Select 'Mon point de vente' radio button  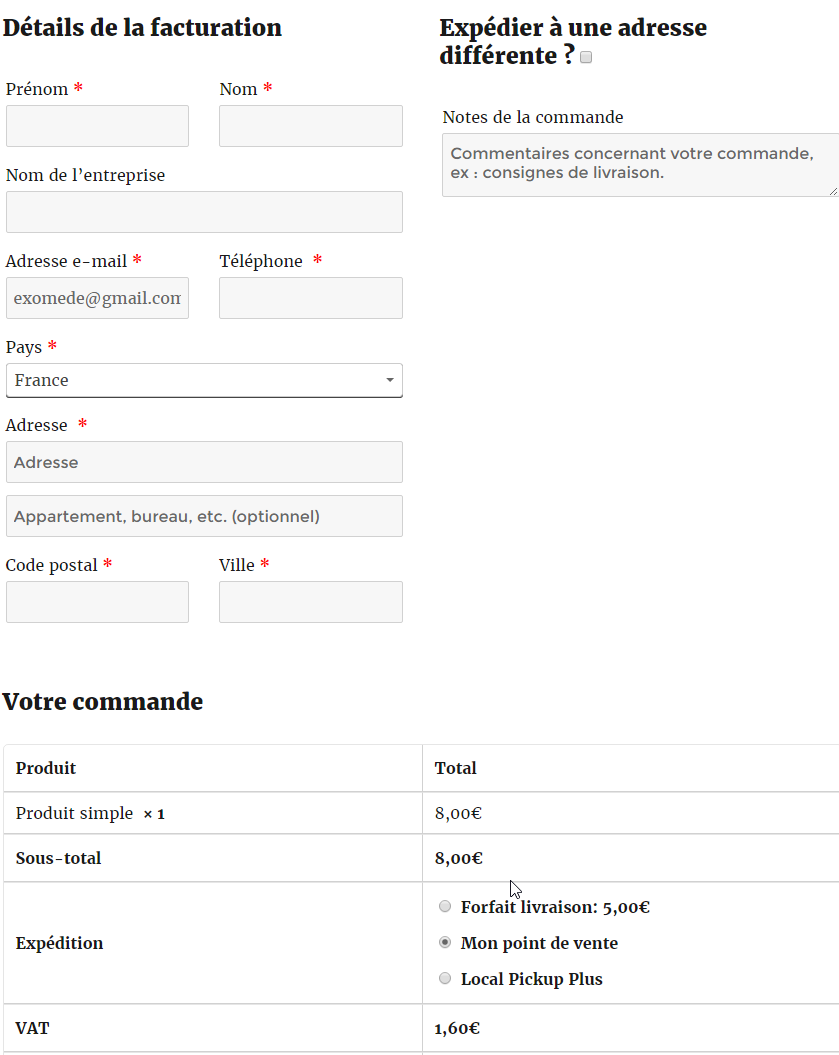point(445,942)
